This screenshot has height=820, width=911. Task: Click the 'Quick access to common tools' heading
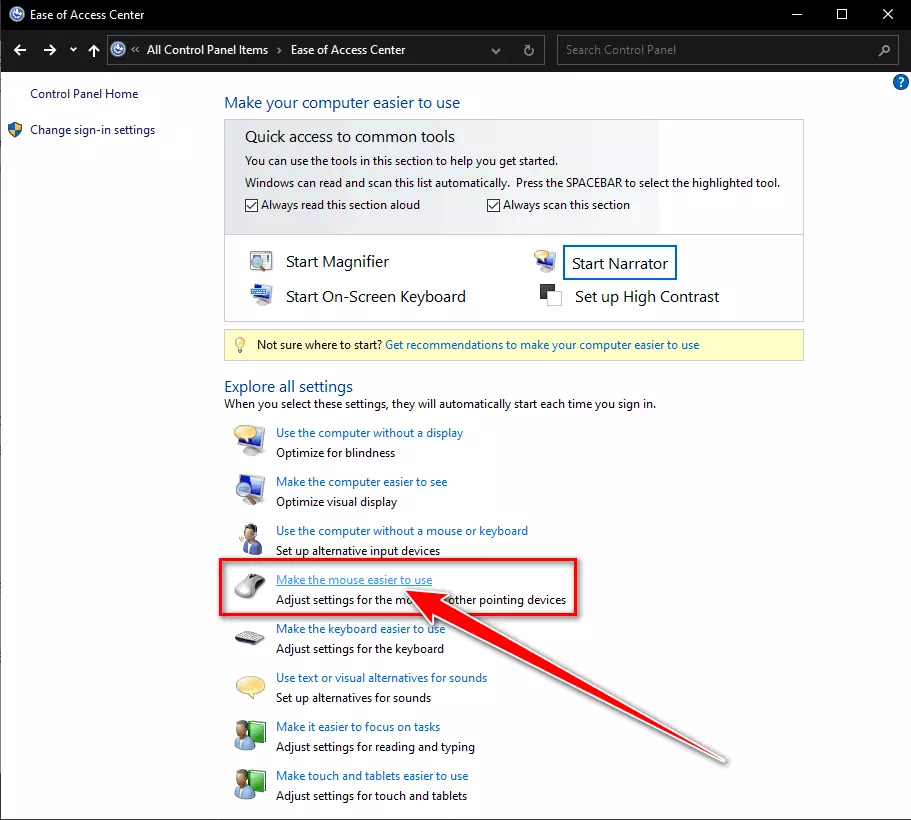coord(350,137)
